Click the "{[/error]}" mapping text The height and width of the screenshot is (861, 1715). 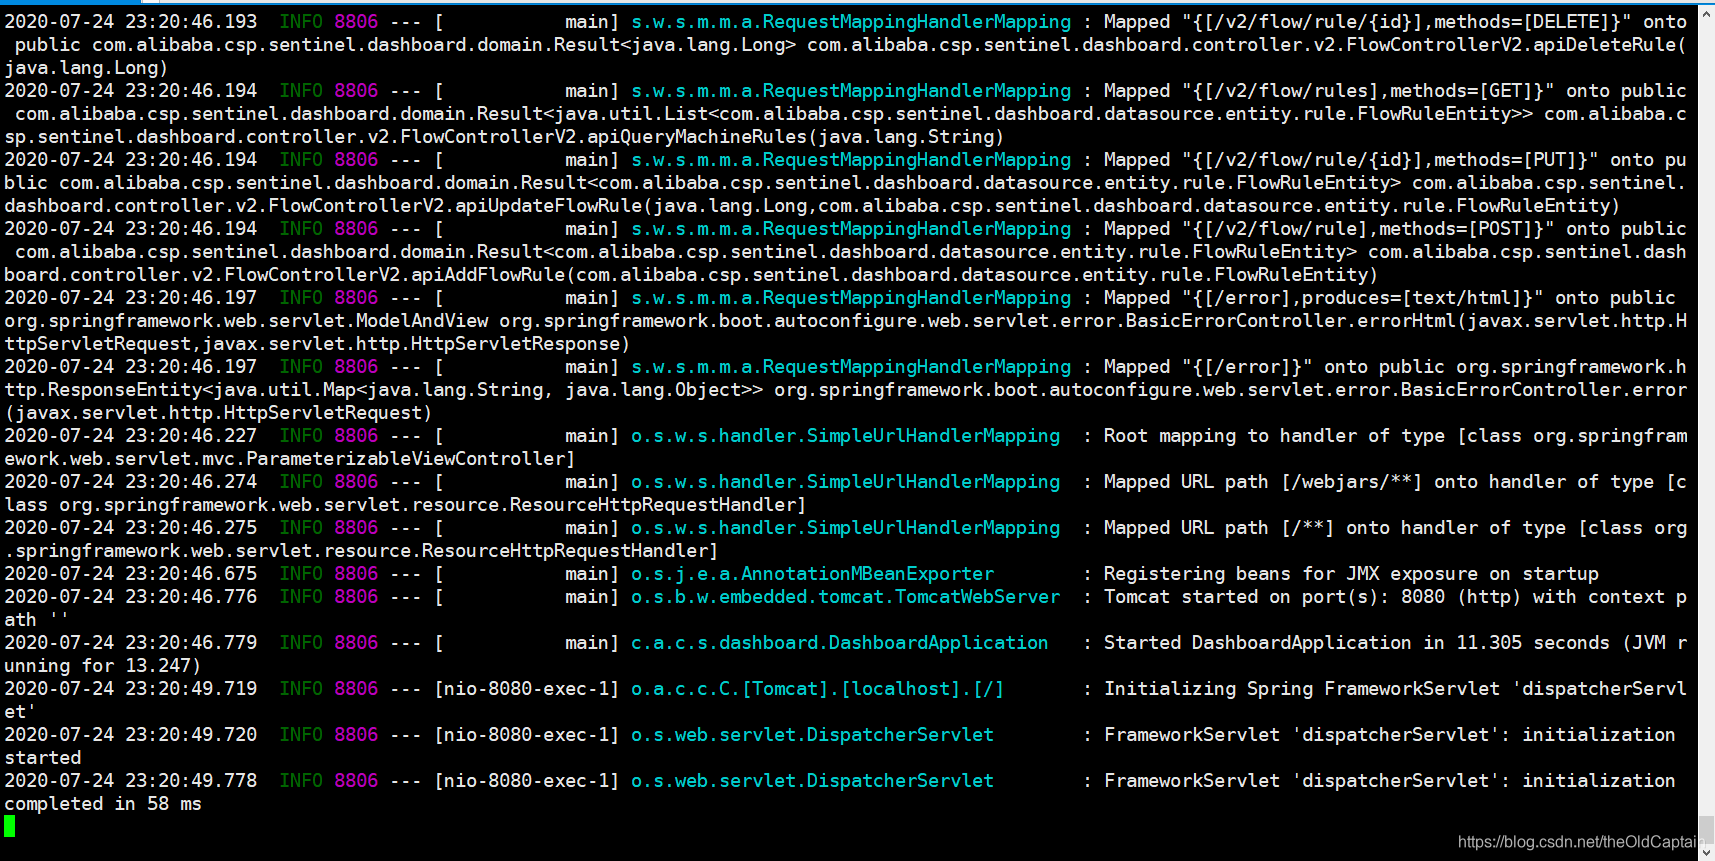click(1247, 367)
